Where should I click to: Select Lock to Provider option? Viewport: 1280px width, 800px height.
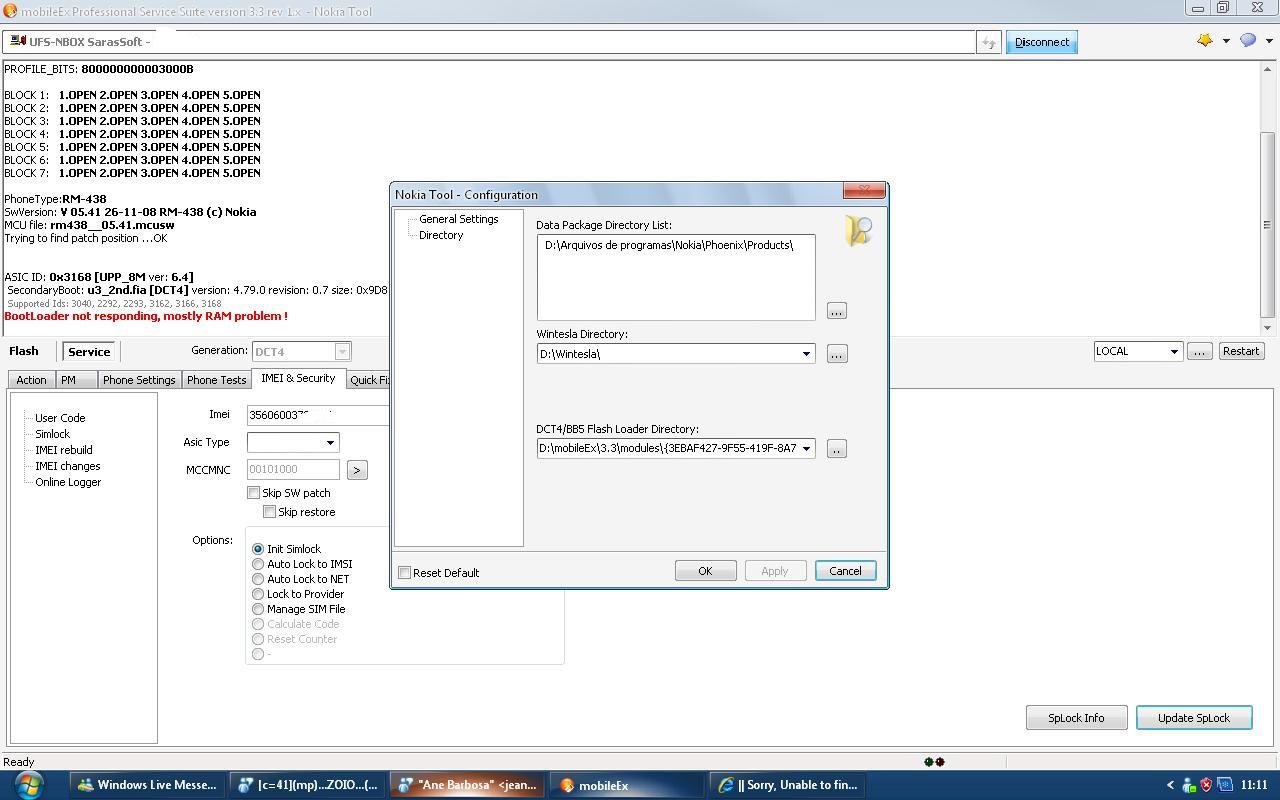(258, 594)
